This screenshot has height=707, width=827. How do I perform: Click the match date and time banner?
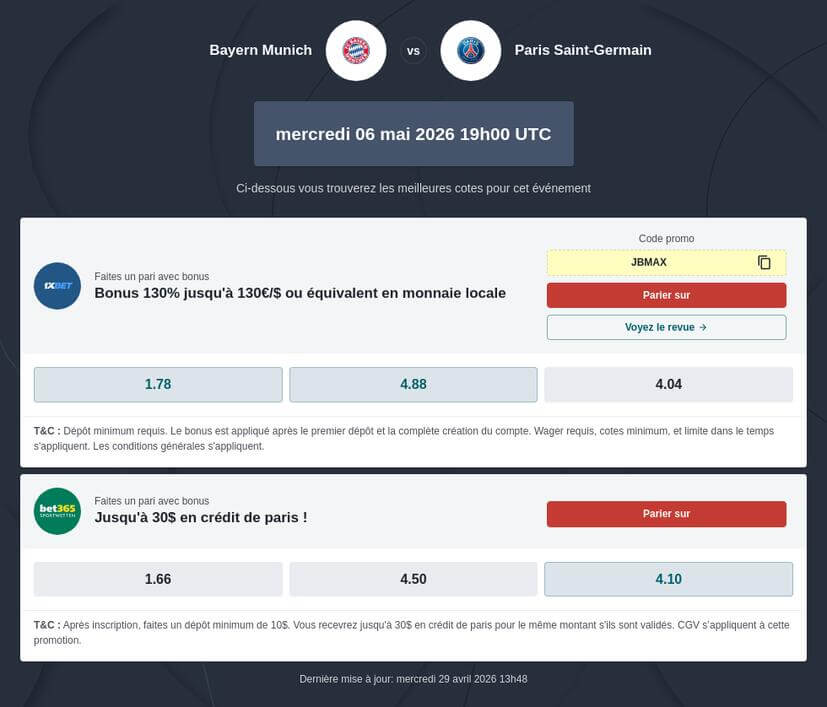coord(413,134)
